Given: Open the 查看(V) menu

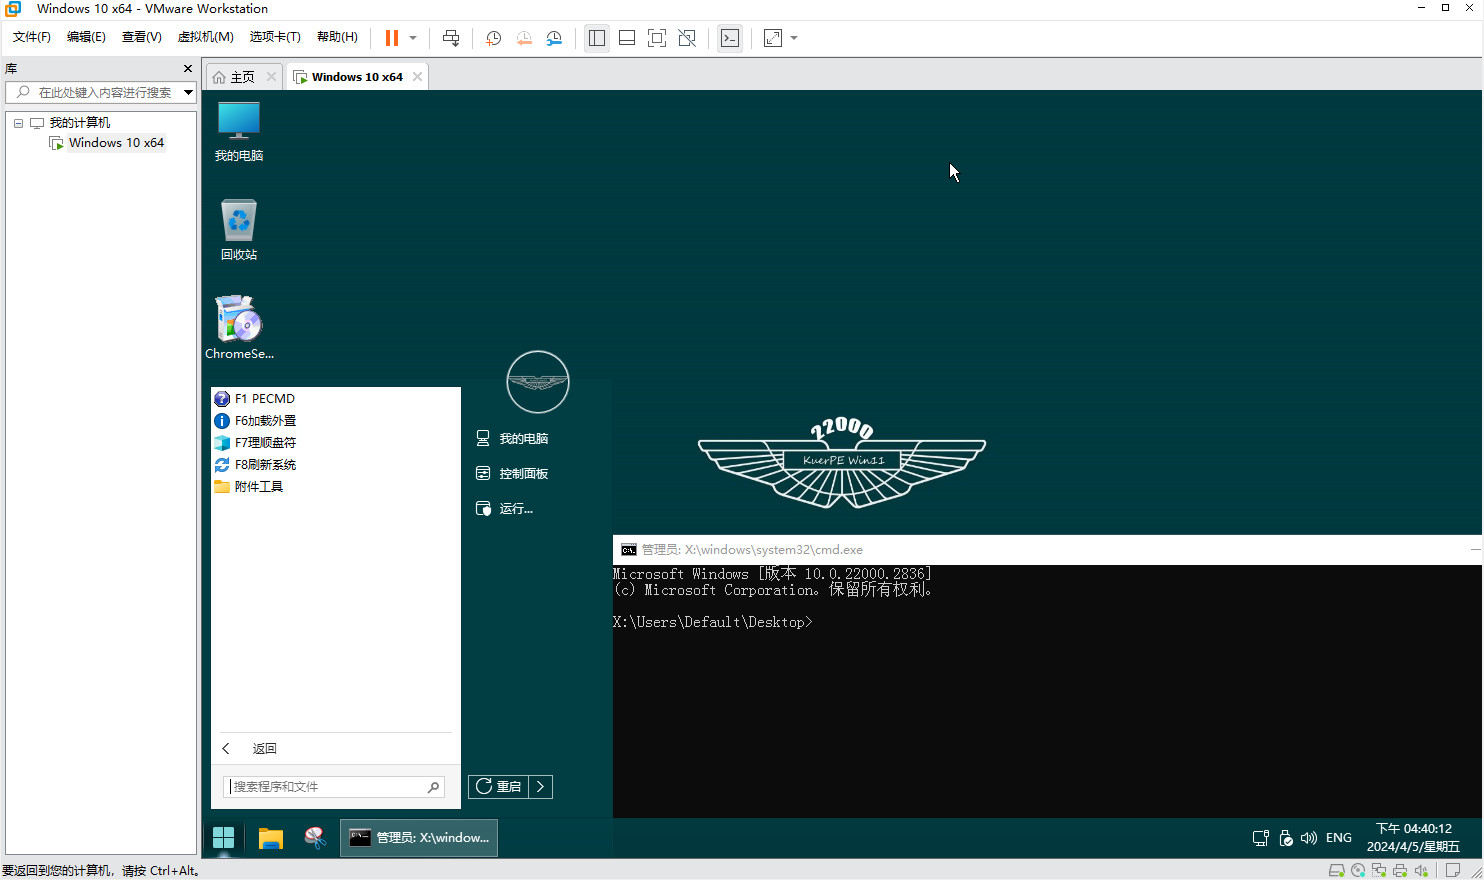Looking at the screenshot, I should click(x=142, y=37).
